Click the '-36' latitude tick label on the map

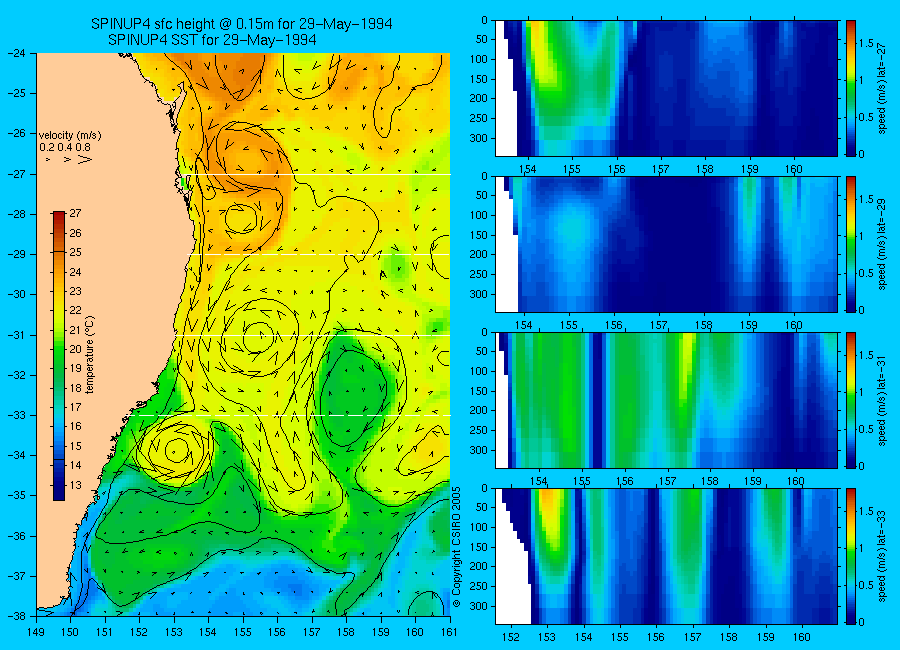point(17,536)
